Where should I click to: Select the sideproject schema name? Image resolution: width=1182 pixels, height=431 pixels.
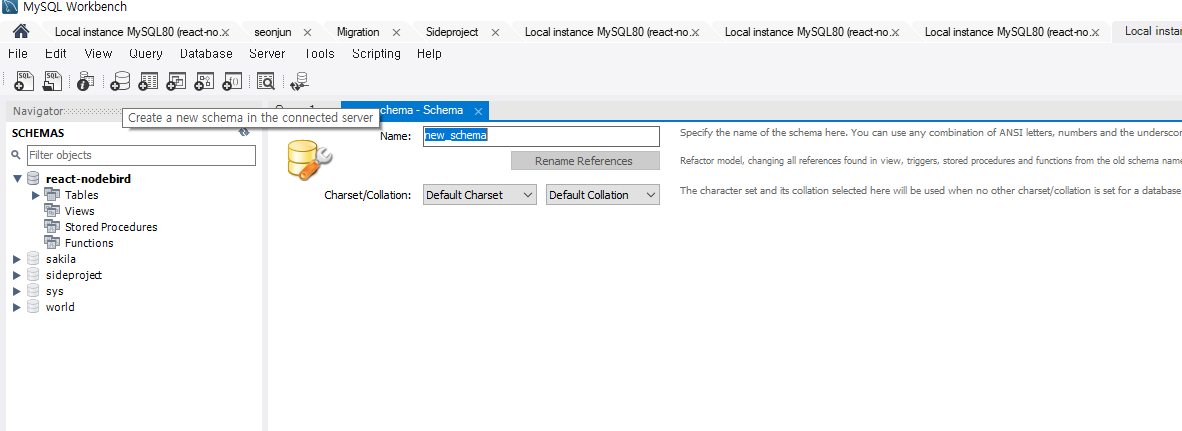tap(74, 275)
